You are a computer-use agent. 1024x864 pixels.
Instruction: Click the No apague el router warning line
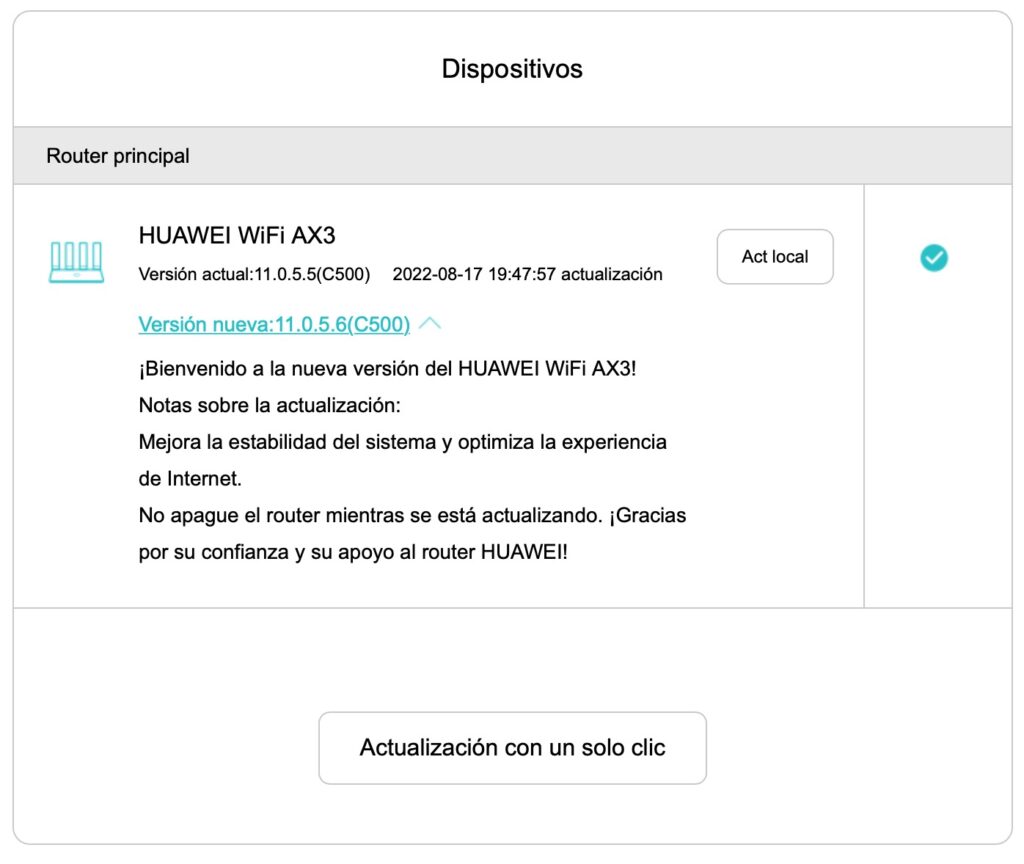(412, 516)
